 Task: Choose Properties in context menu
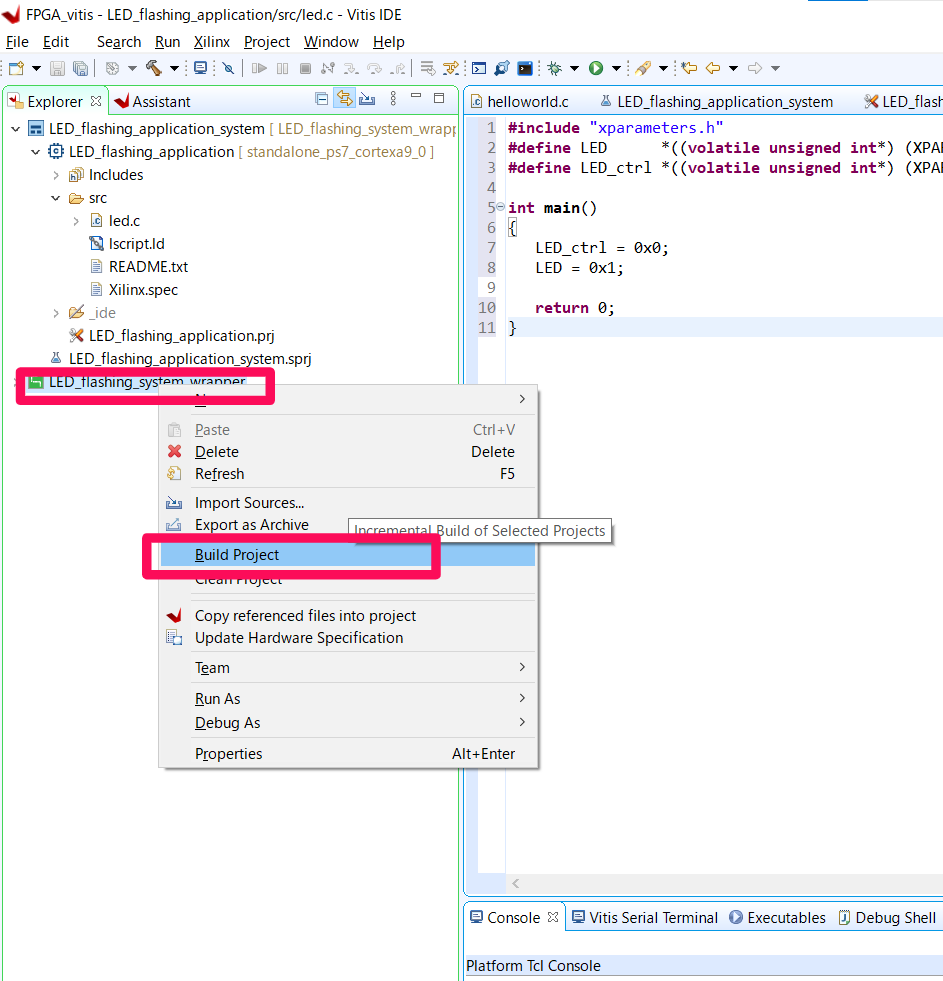[348, 754]
